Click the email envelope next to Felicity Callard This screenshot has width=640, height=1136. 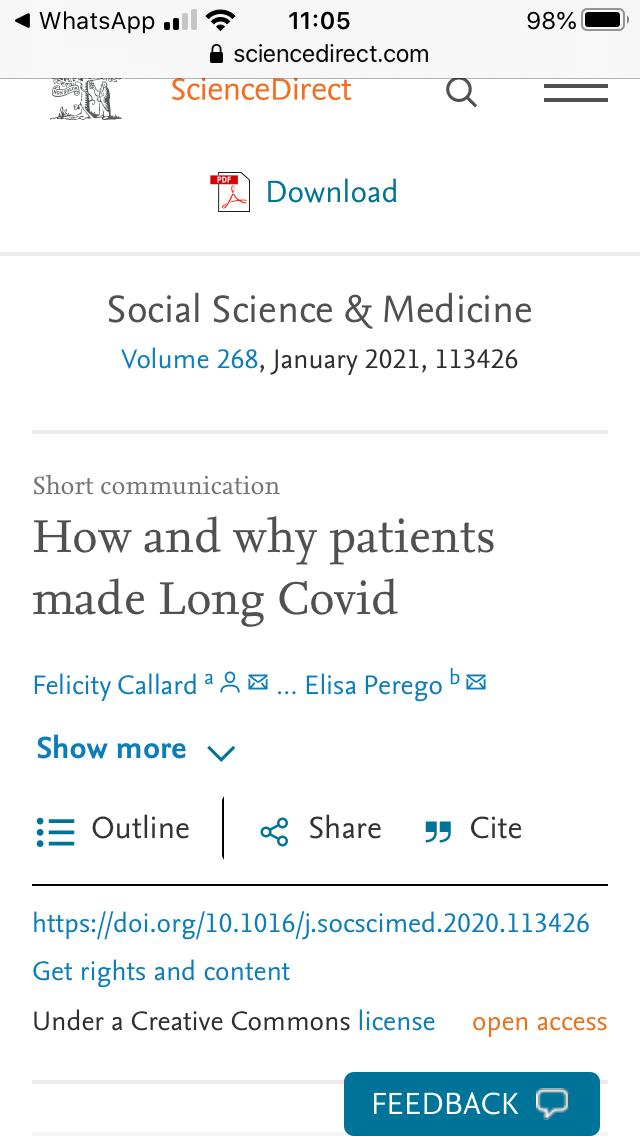coord(258,682)
